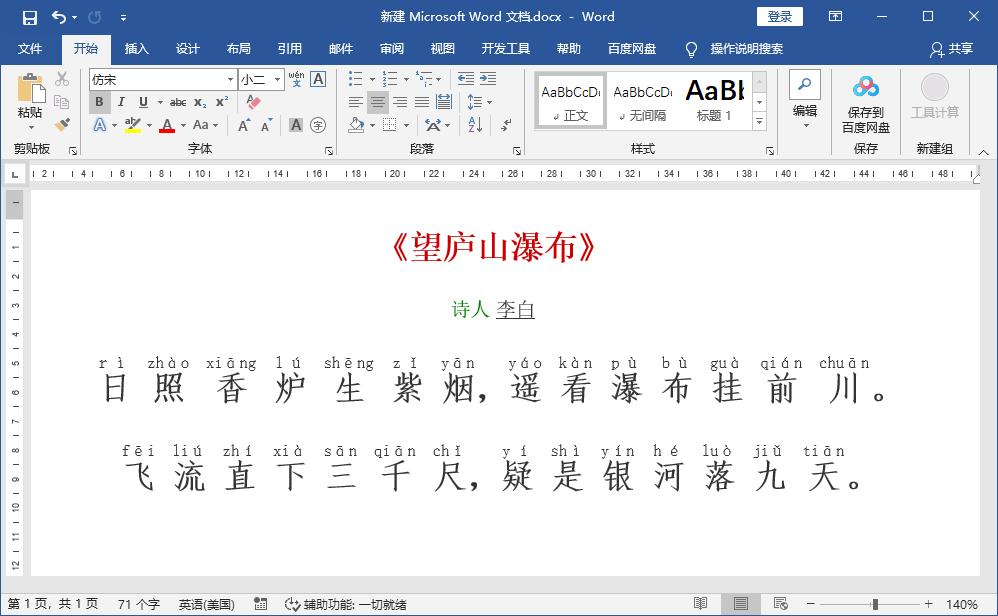Toggle underline formatting

[144, 101]
